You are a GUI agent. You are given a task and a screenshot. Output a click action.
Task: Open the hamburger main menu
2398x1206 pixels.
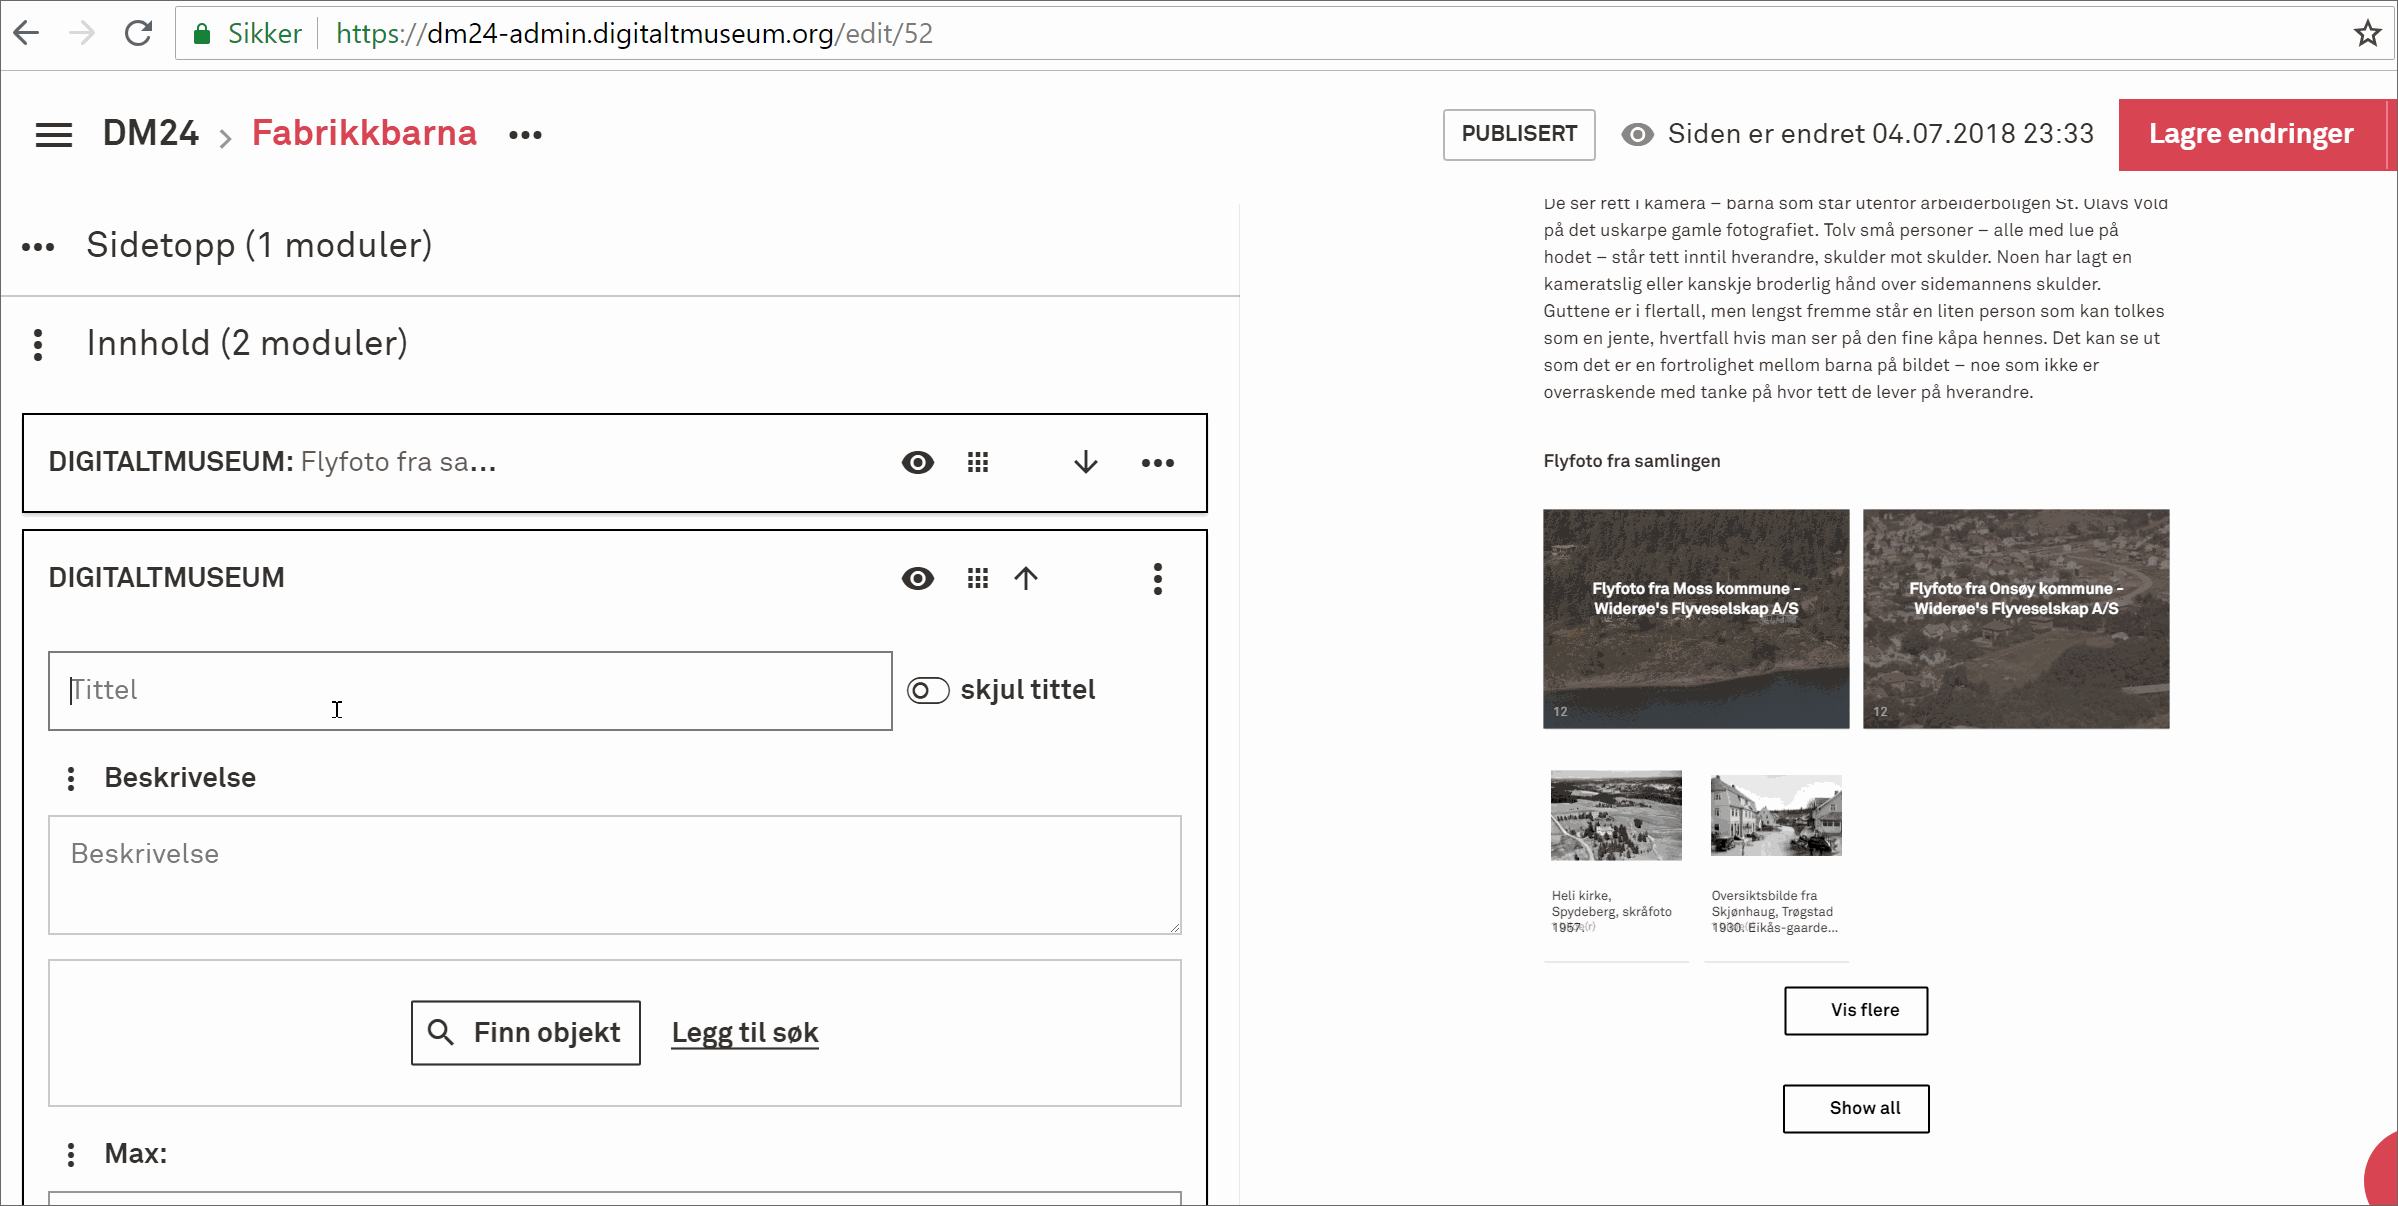pyautogui.click(x=54, y=135)
